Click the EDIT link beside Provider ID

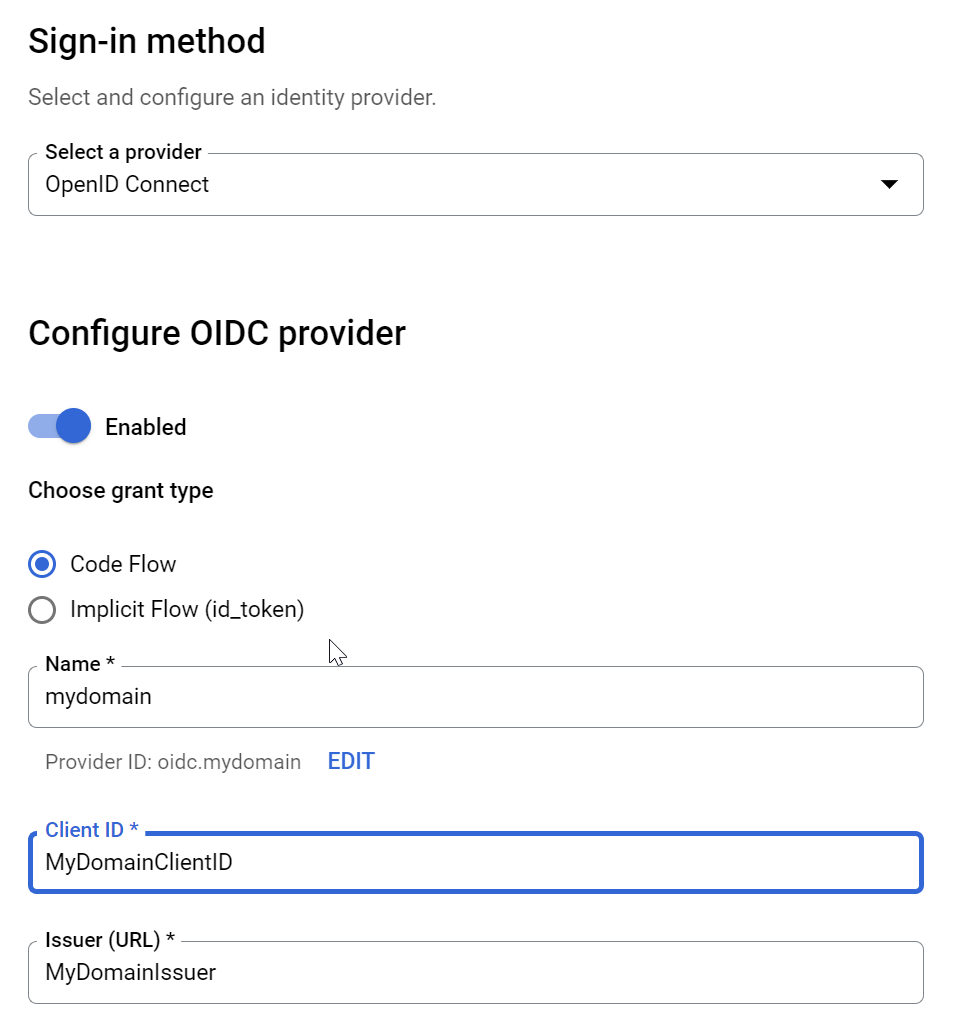pyautogui.click(x=350, y=761)
